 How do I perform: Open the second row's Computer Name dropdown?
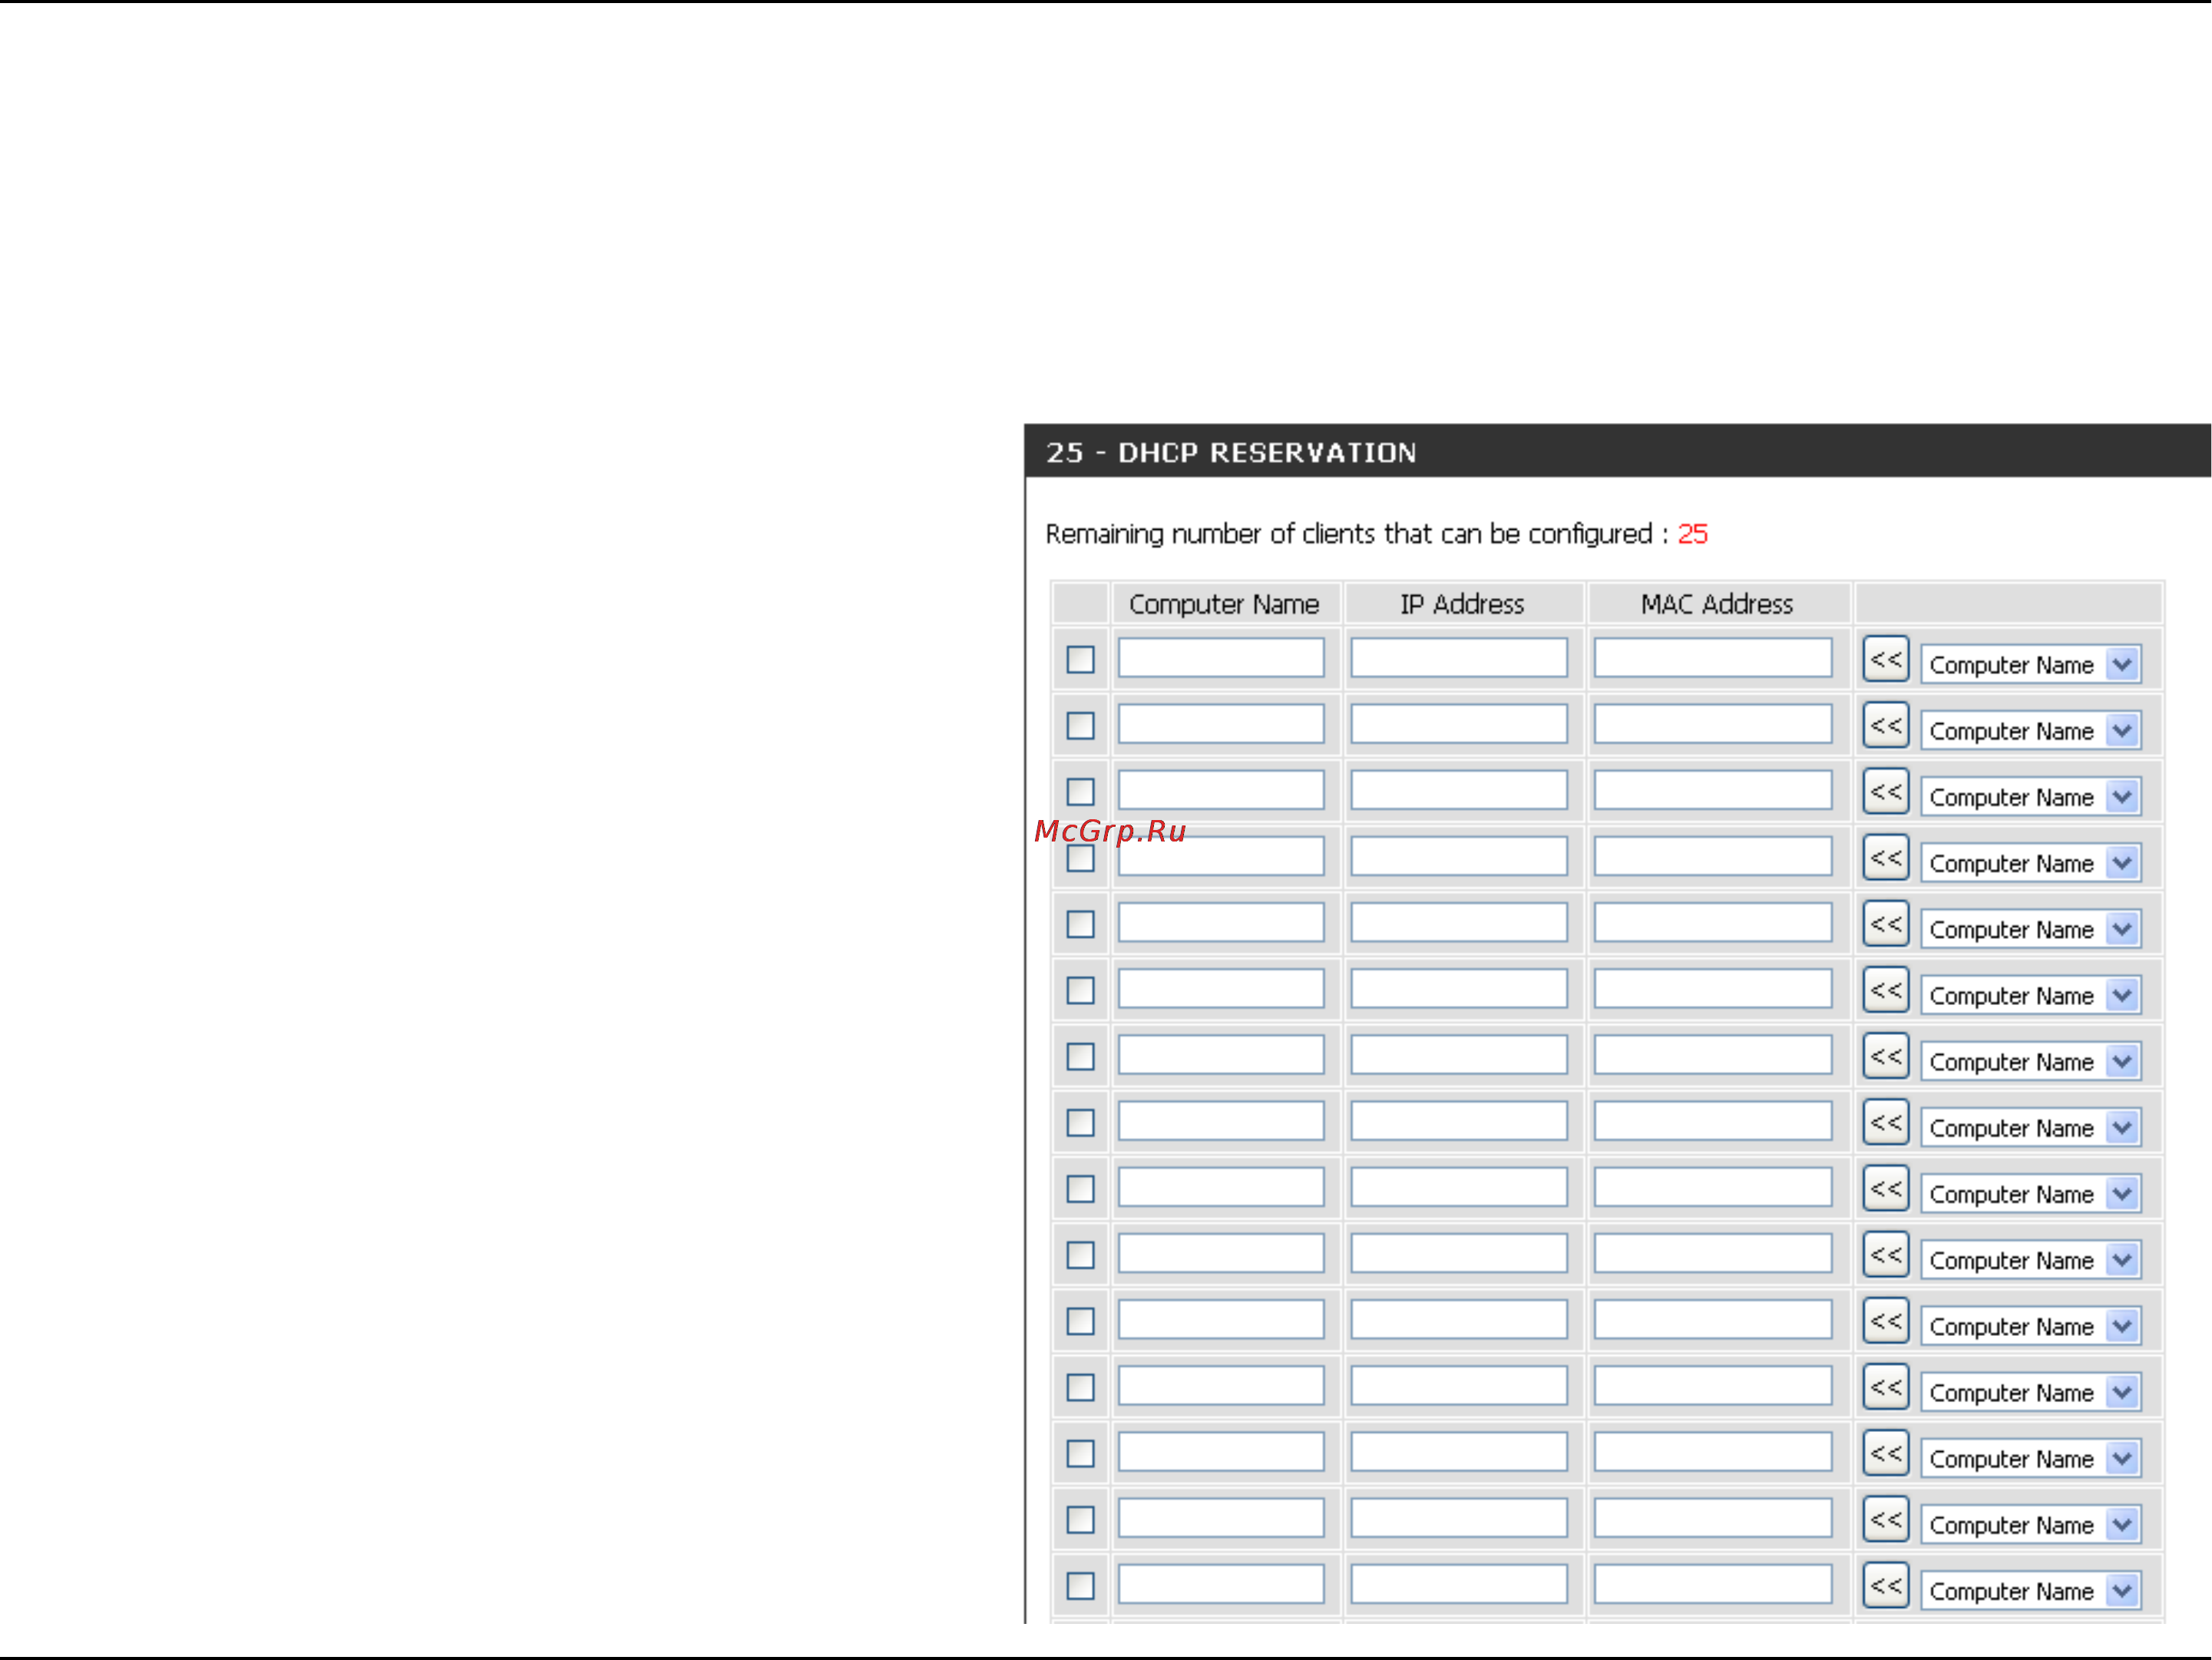[2031, 730]
